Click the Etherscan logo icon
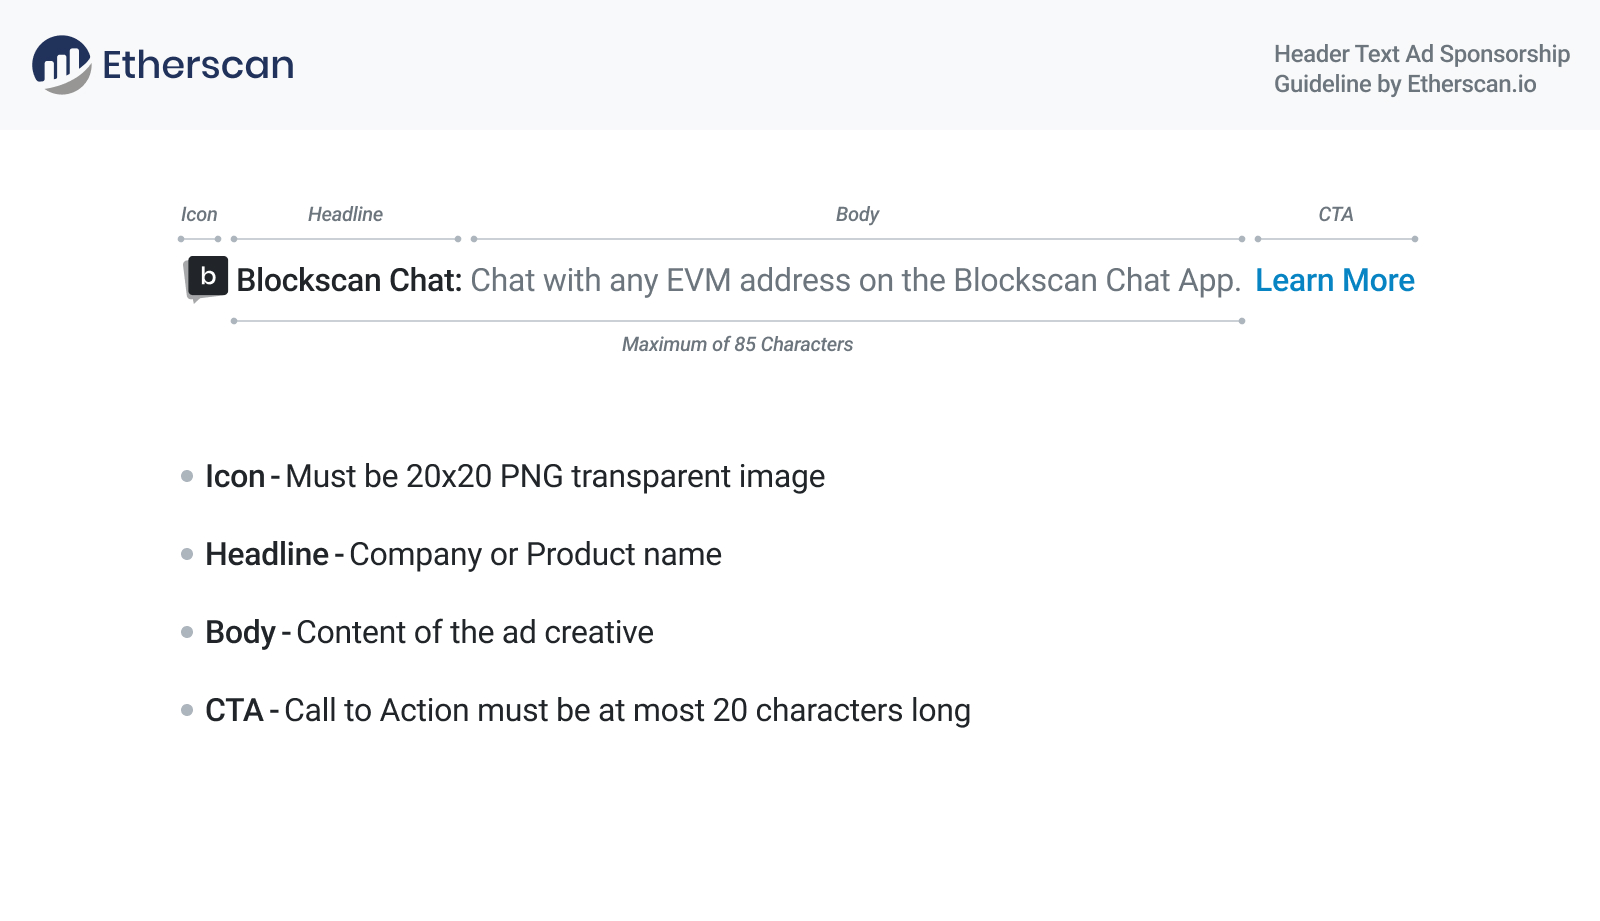Viewport: 1600px width, 921px height. point(62,65)
